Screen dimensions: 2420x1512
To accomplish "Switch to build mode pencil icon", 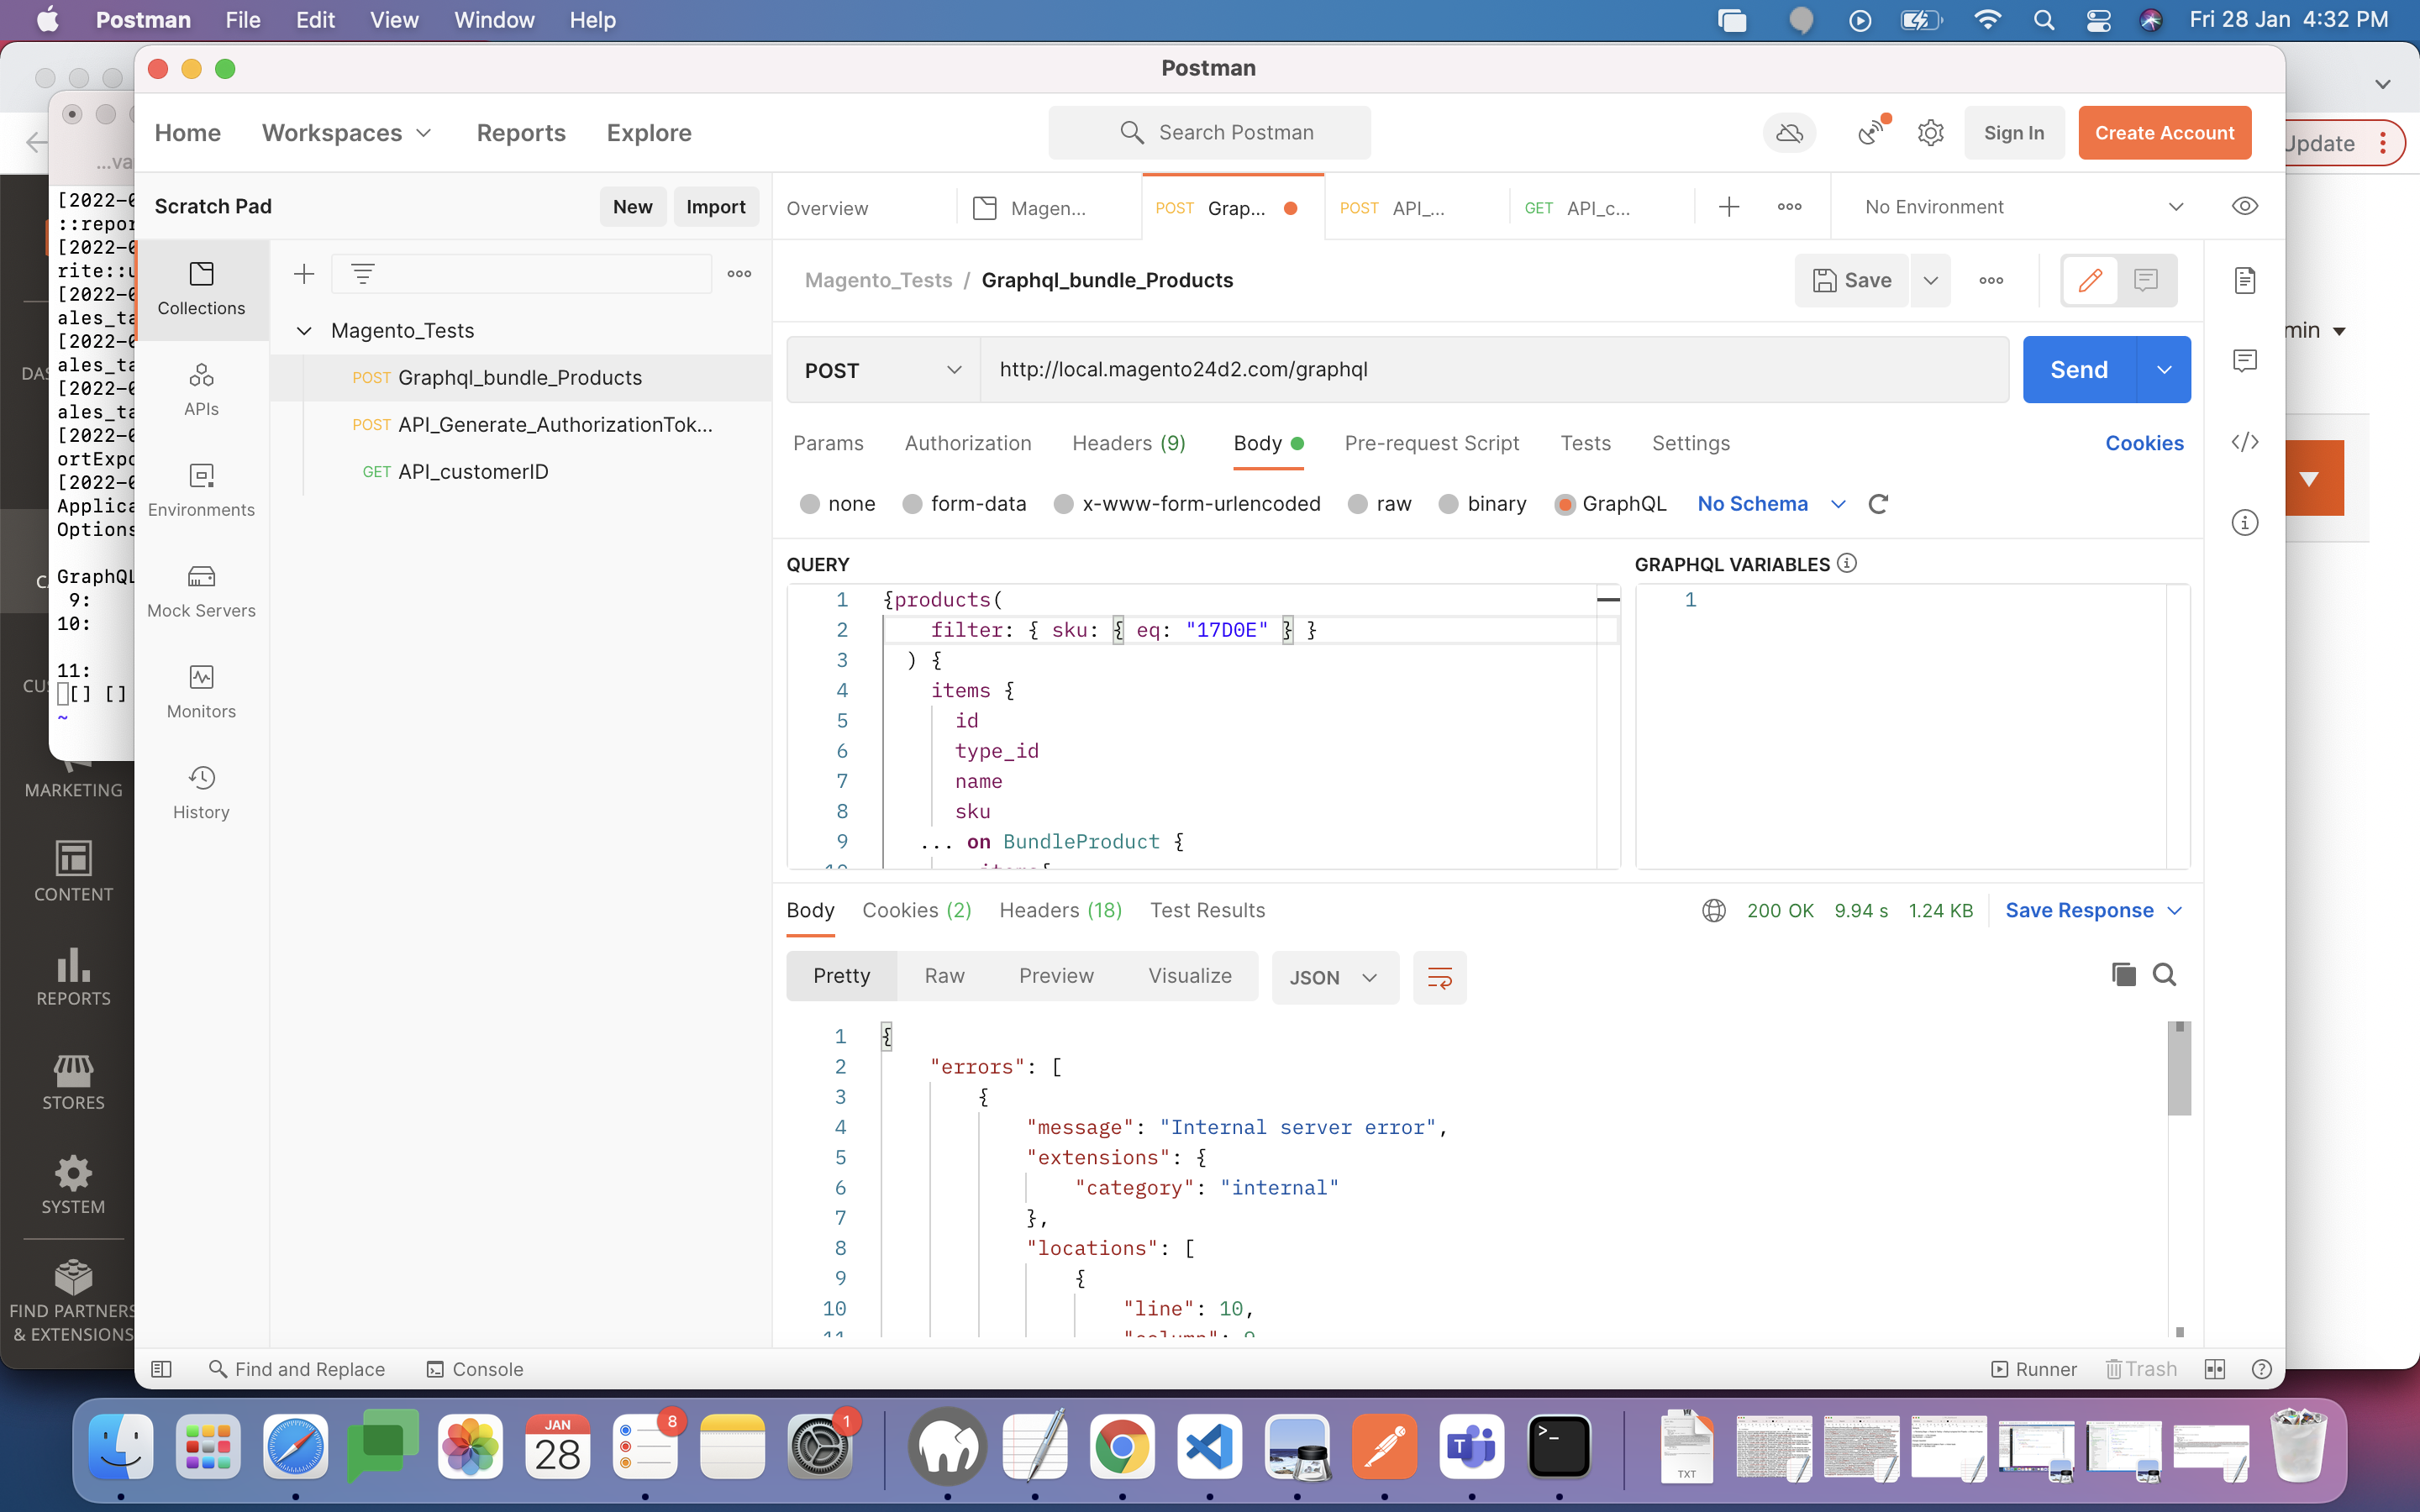I will (2090, 280).
